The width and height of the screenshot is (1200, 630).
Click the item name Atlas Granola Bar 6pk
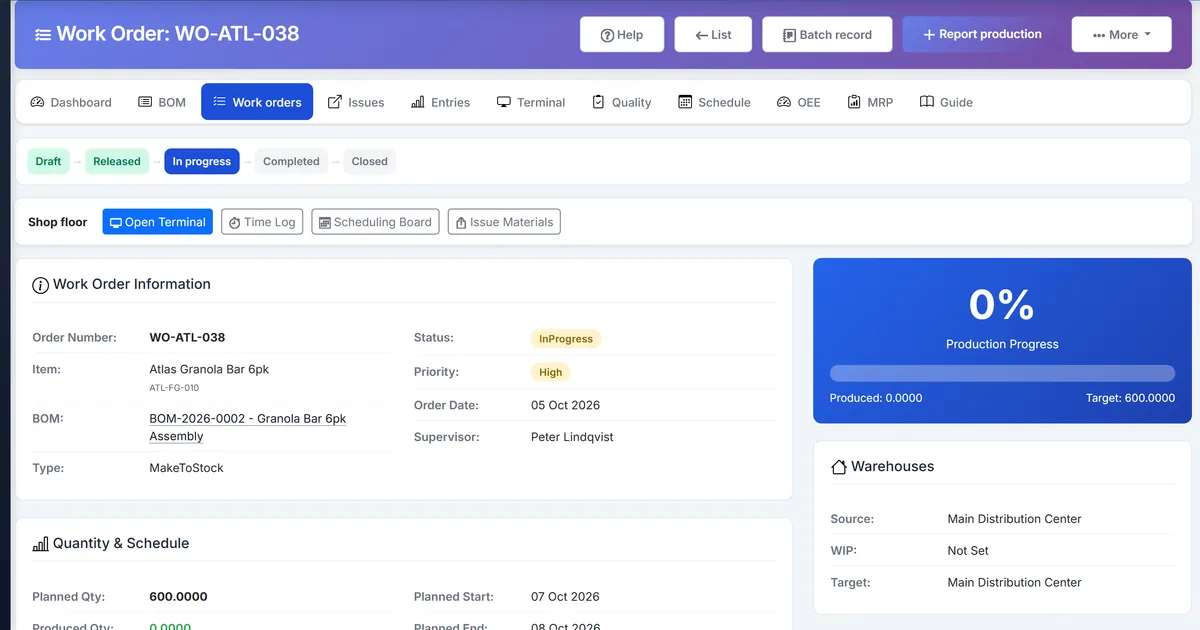209,369
